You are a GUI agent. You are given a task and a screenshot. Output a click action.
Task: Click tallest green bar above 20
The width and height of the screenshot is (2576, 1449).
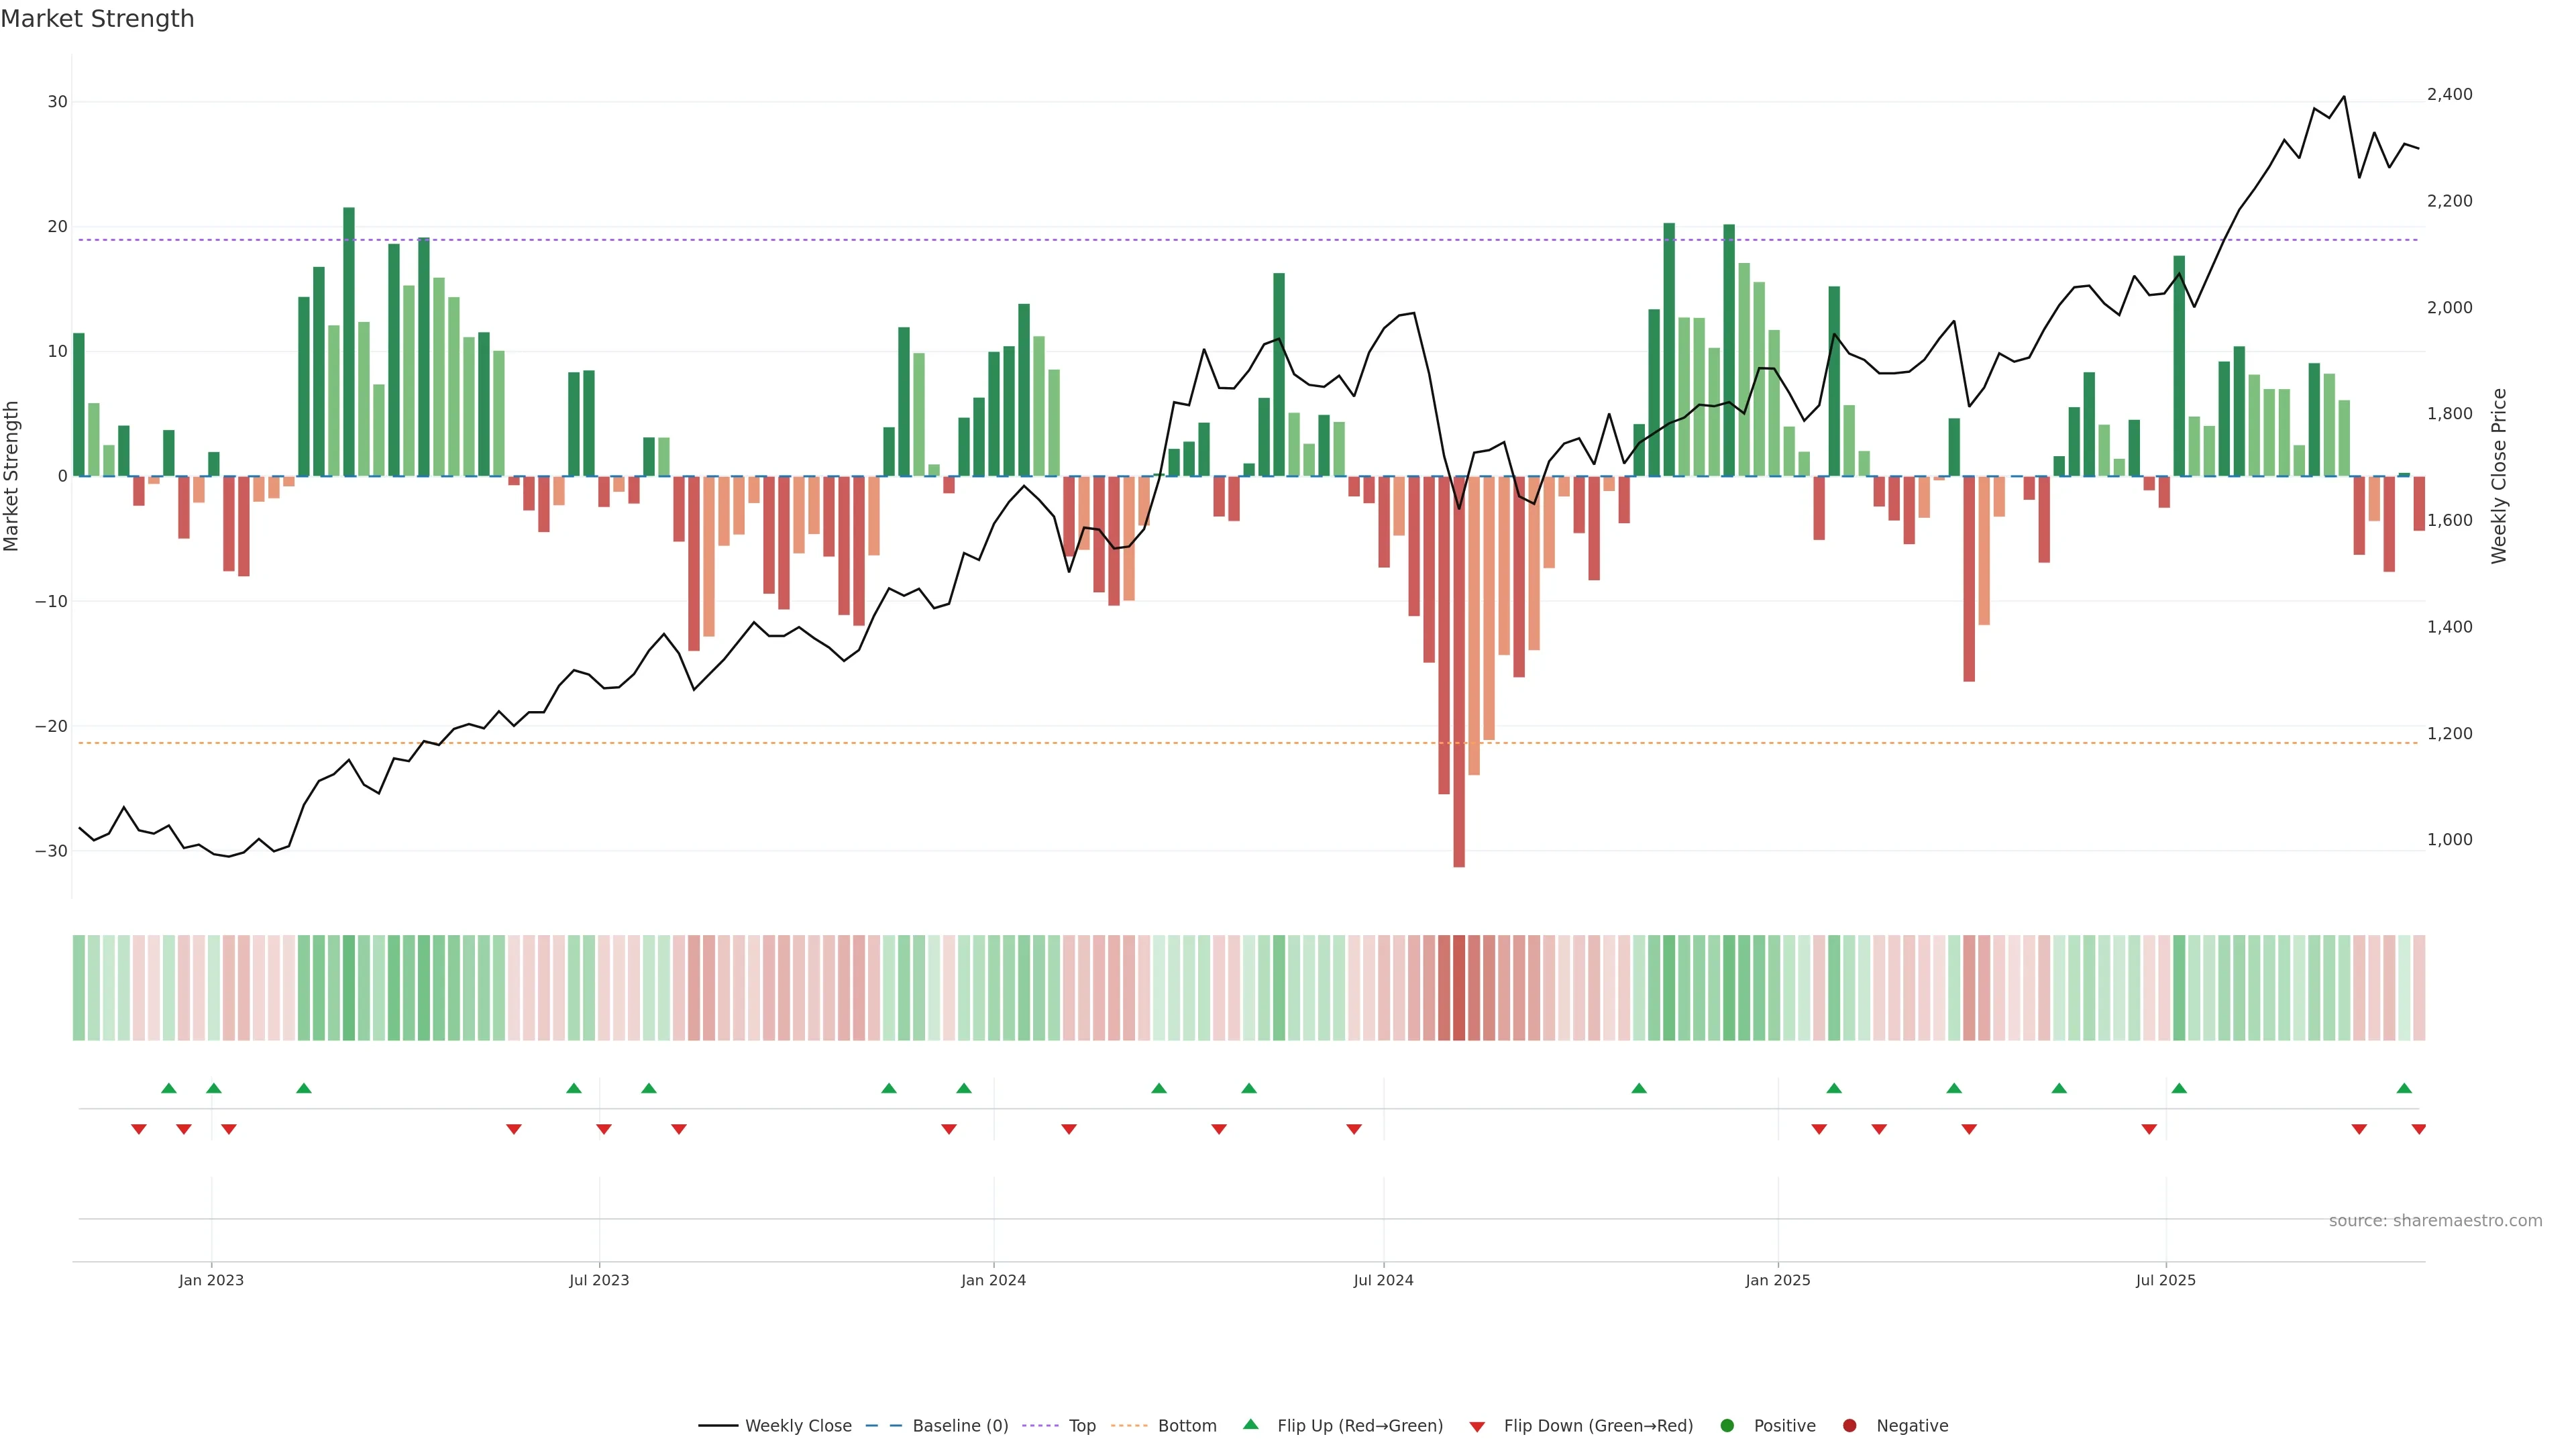(349, 340)
